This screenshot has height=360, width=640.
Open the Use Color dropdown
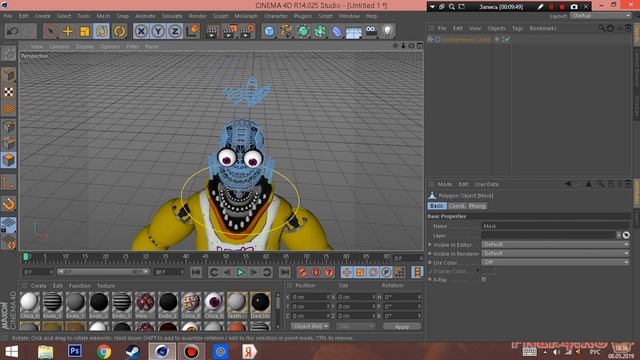tap(556, 262)
